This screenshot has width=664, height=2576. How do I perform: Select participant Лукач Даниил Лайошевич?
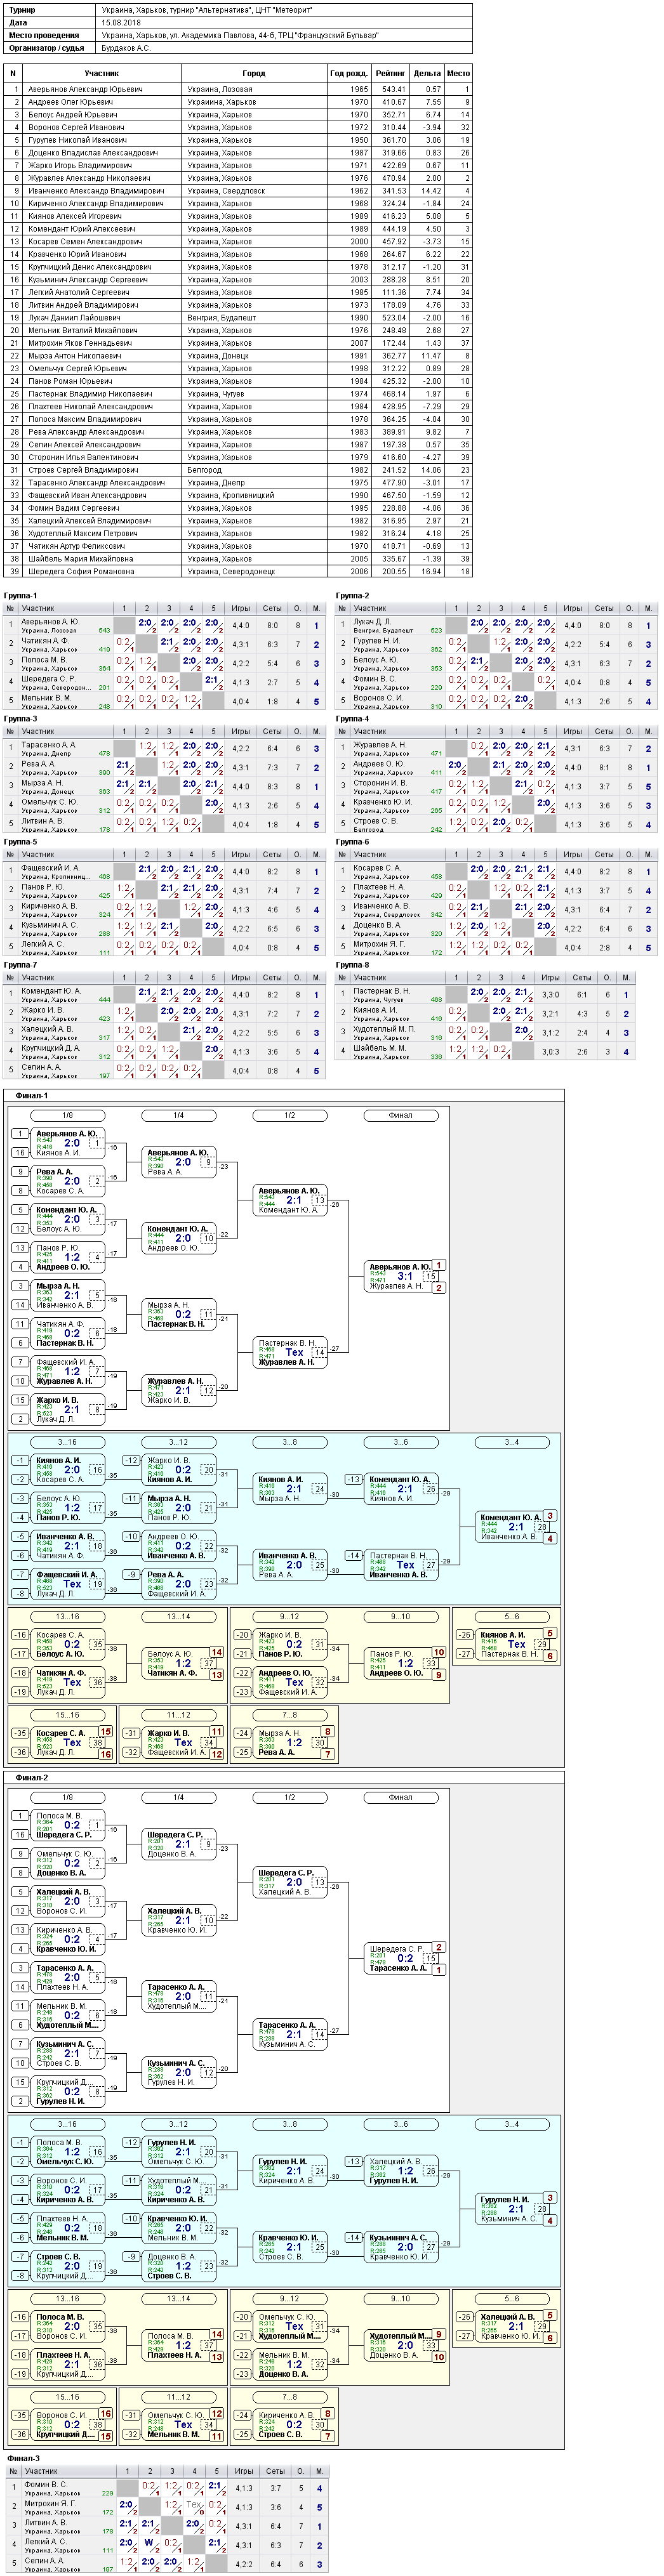(x=74, y=318)
